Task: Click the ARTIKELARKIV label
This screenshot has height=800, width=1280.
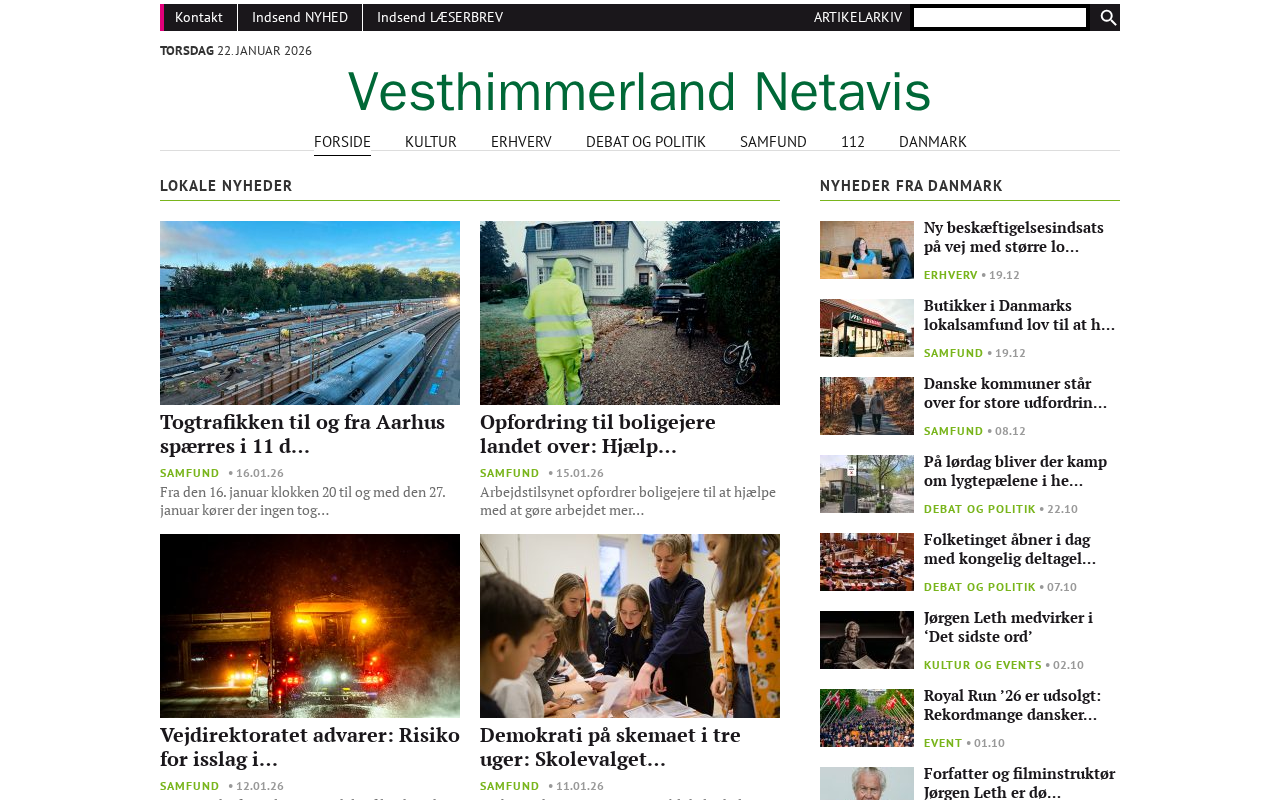Action: [x=858, y=17]
